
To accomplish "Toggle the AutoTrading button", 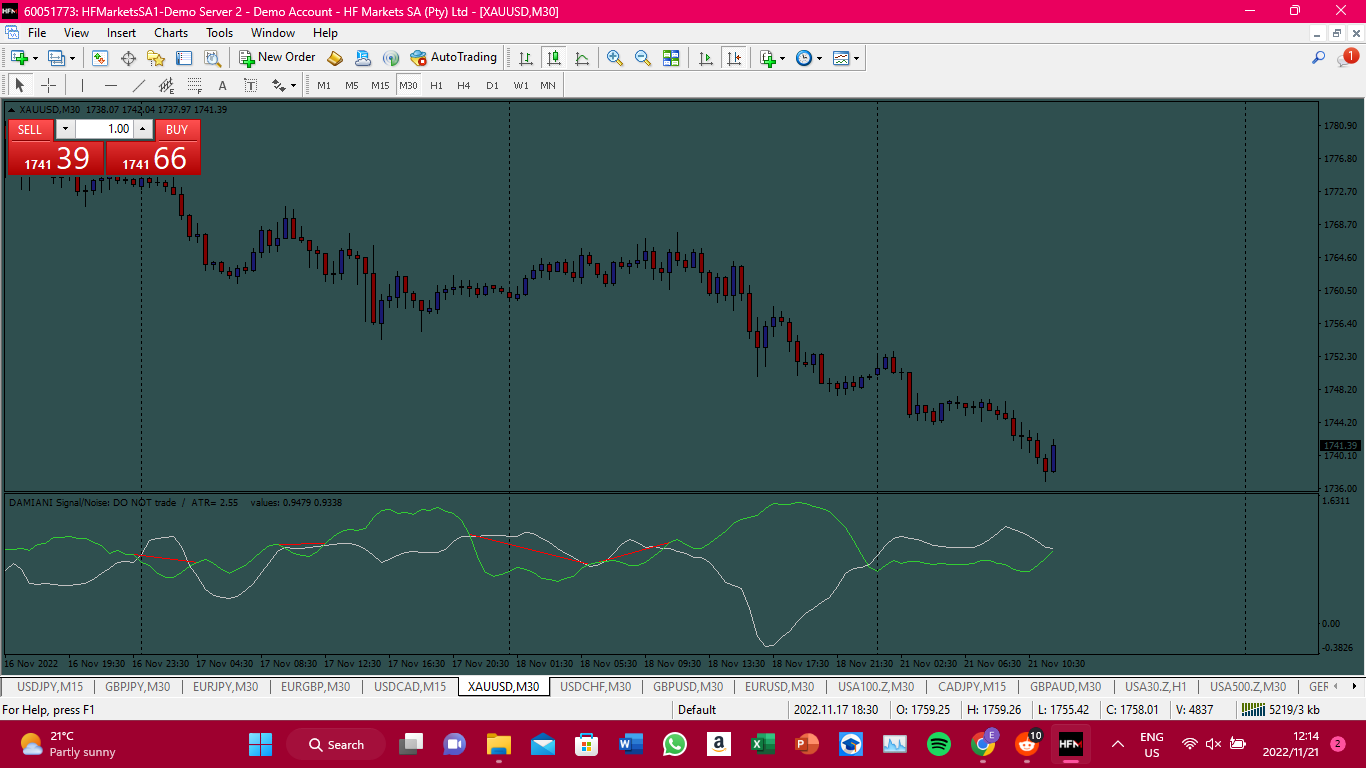I will coord(453,58).
